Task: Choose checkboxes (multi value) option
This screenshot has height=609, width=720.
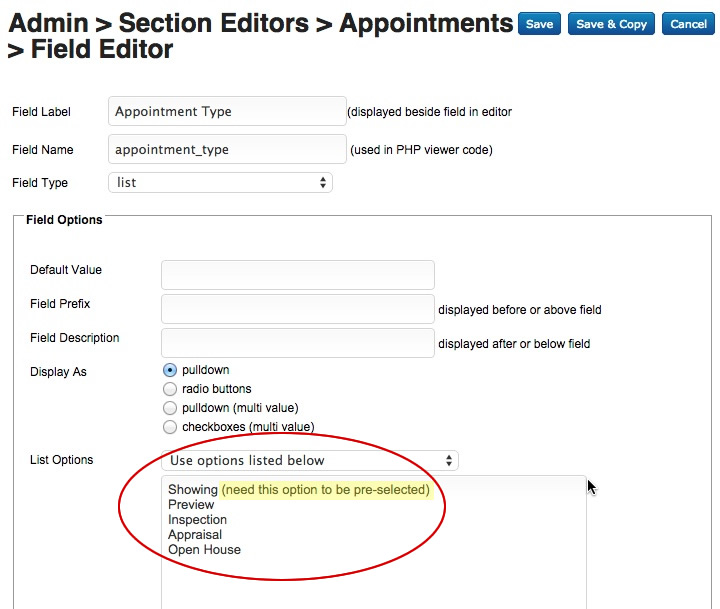Action: (170, 427)
